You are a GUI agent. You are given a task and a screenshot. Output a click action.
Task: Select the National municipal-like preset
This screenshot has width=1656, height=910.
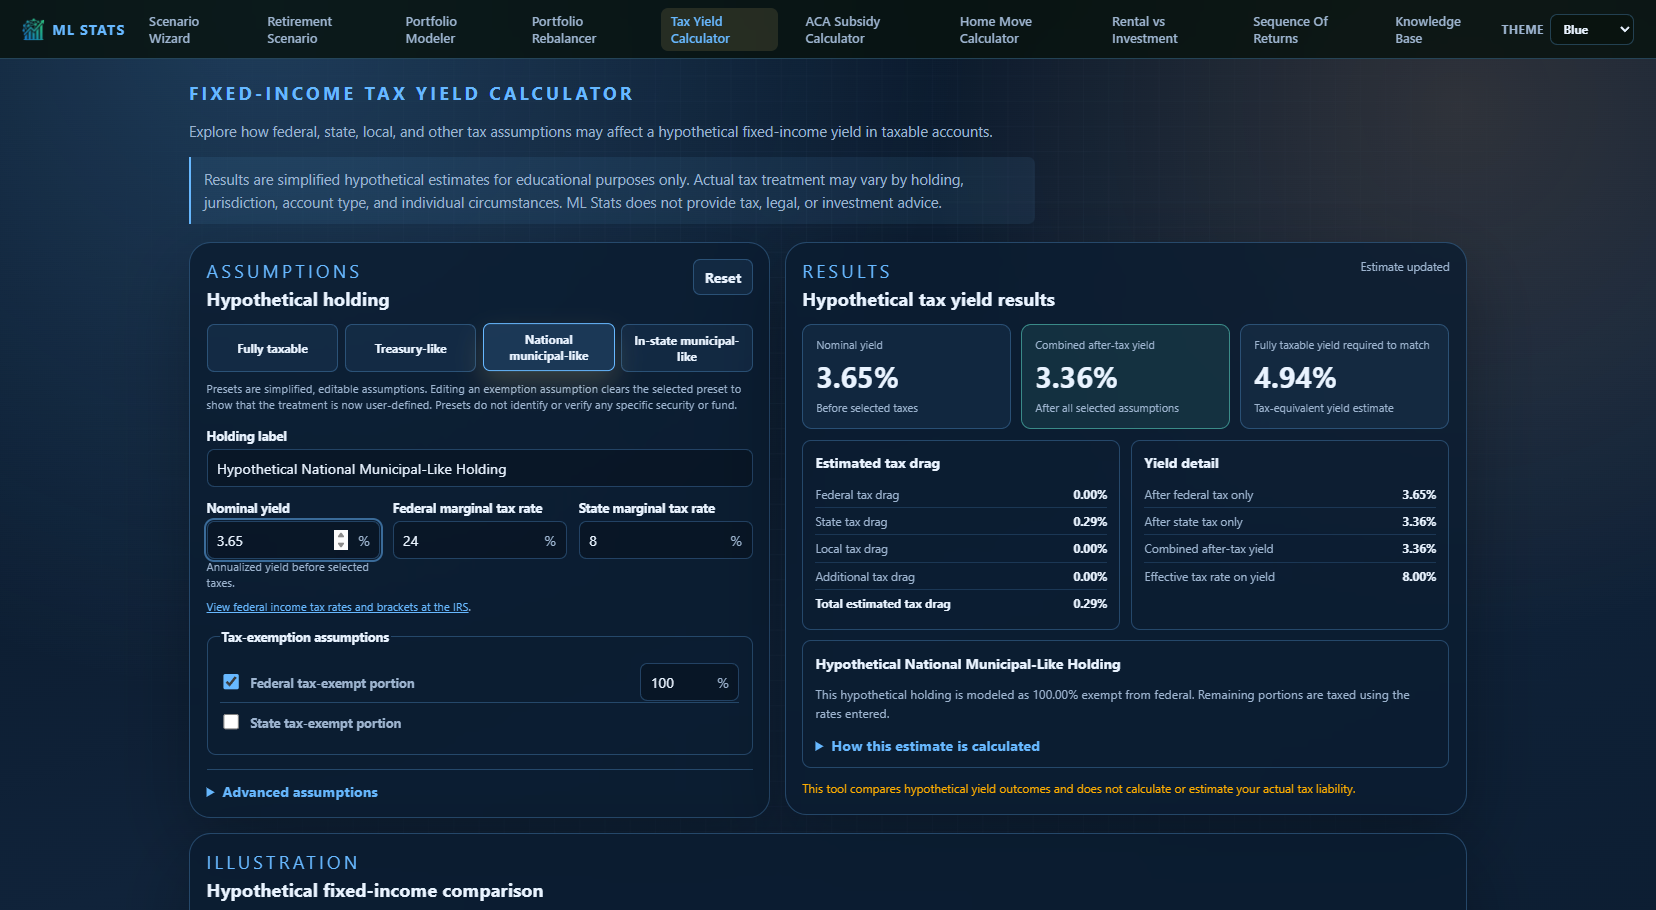[549, 348]
